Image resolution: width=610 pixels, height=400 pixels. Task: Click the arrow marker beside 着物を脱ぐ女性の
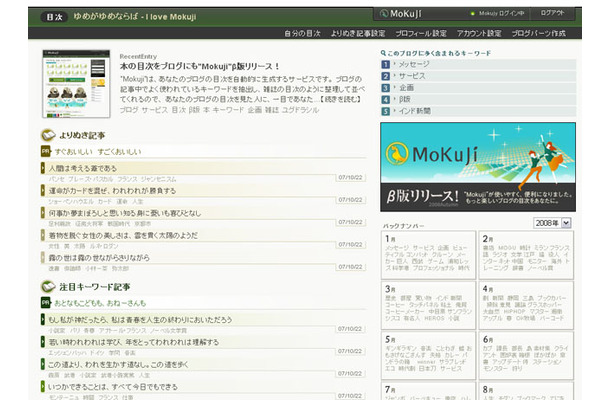(x=42, y=235)
